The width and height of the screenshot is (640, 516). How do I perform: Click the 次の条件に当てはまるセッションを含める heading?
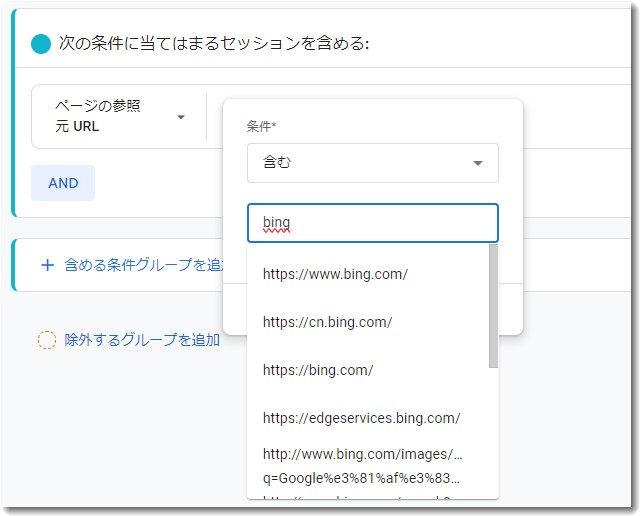[x=214, y=44]
